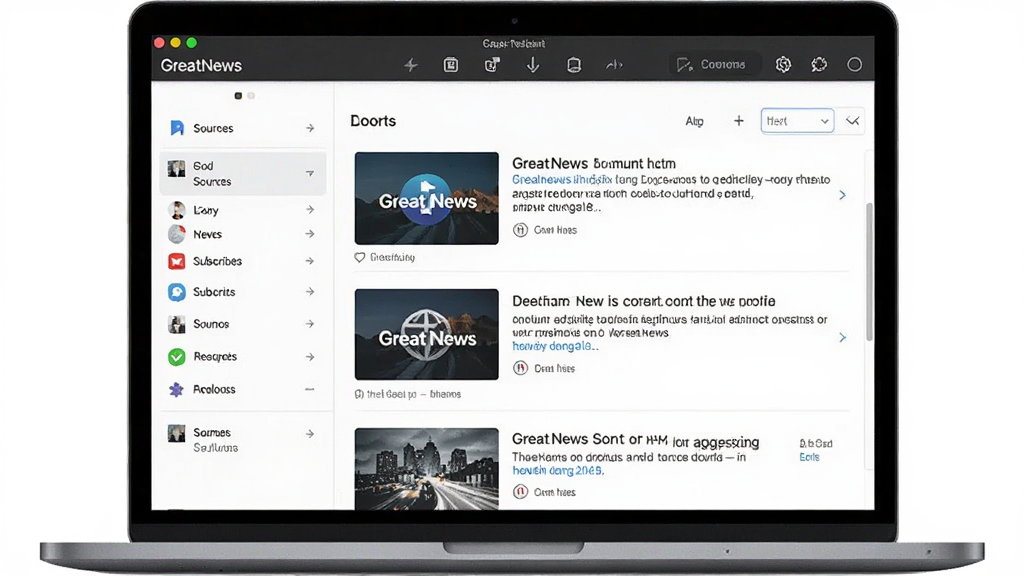This screenshot has width=1024, height=576.
Task: Select the blue bookmark Sources icon
Action: pos(177,128)
